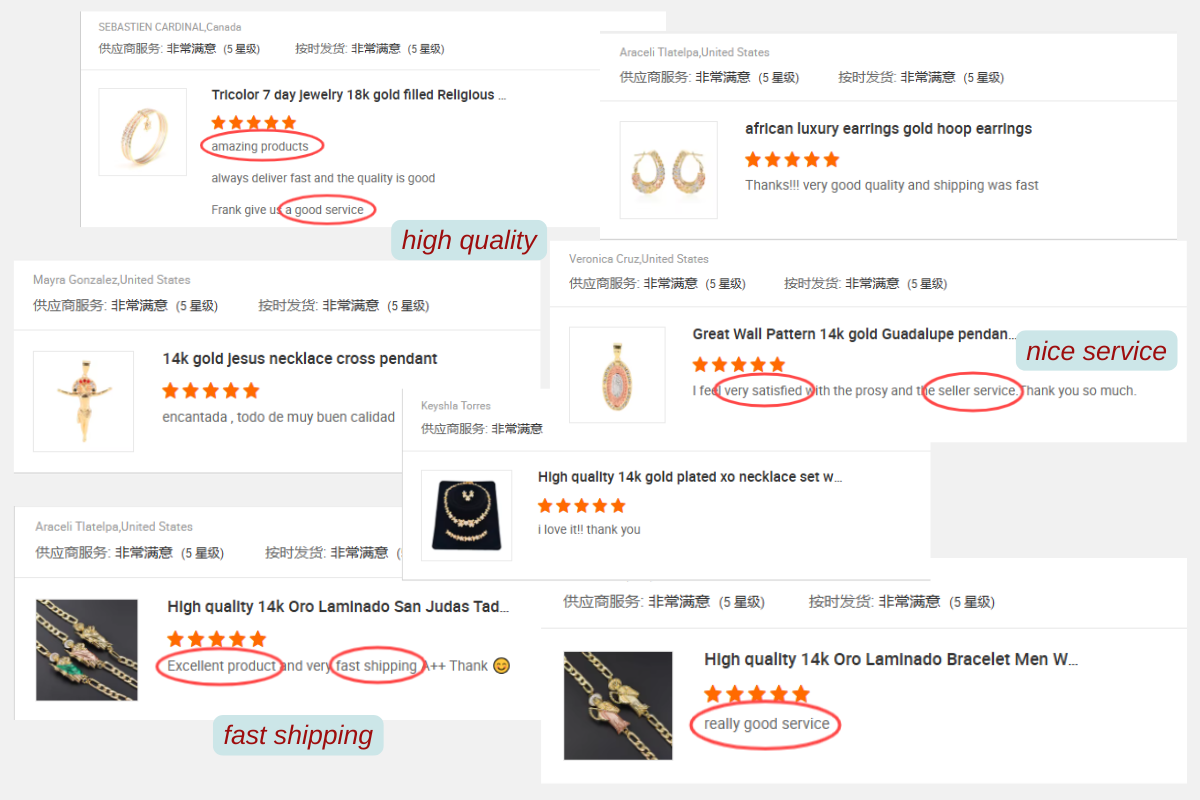Click the 'fast shipping' label
Image resolution: width=1200 pixels, height=800 pixels.
click(298, 735)
